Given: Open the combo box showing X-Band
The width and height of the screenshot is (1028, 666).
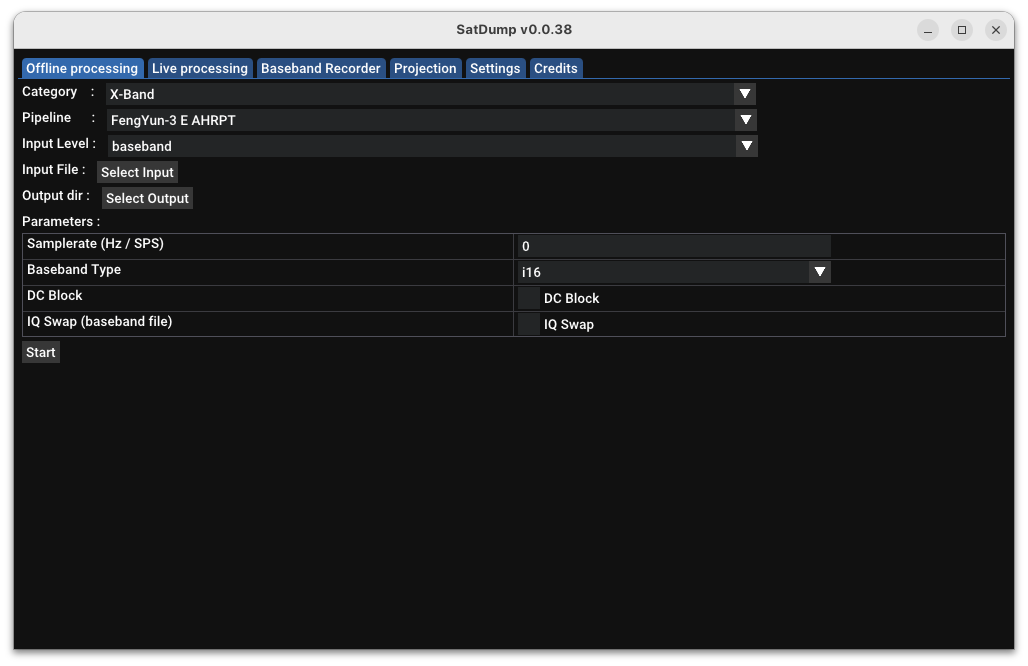Looking at the screenshot, I should click(420, 94).
